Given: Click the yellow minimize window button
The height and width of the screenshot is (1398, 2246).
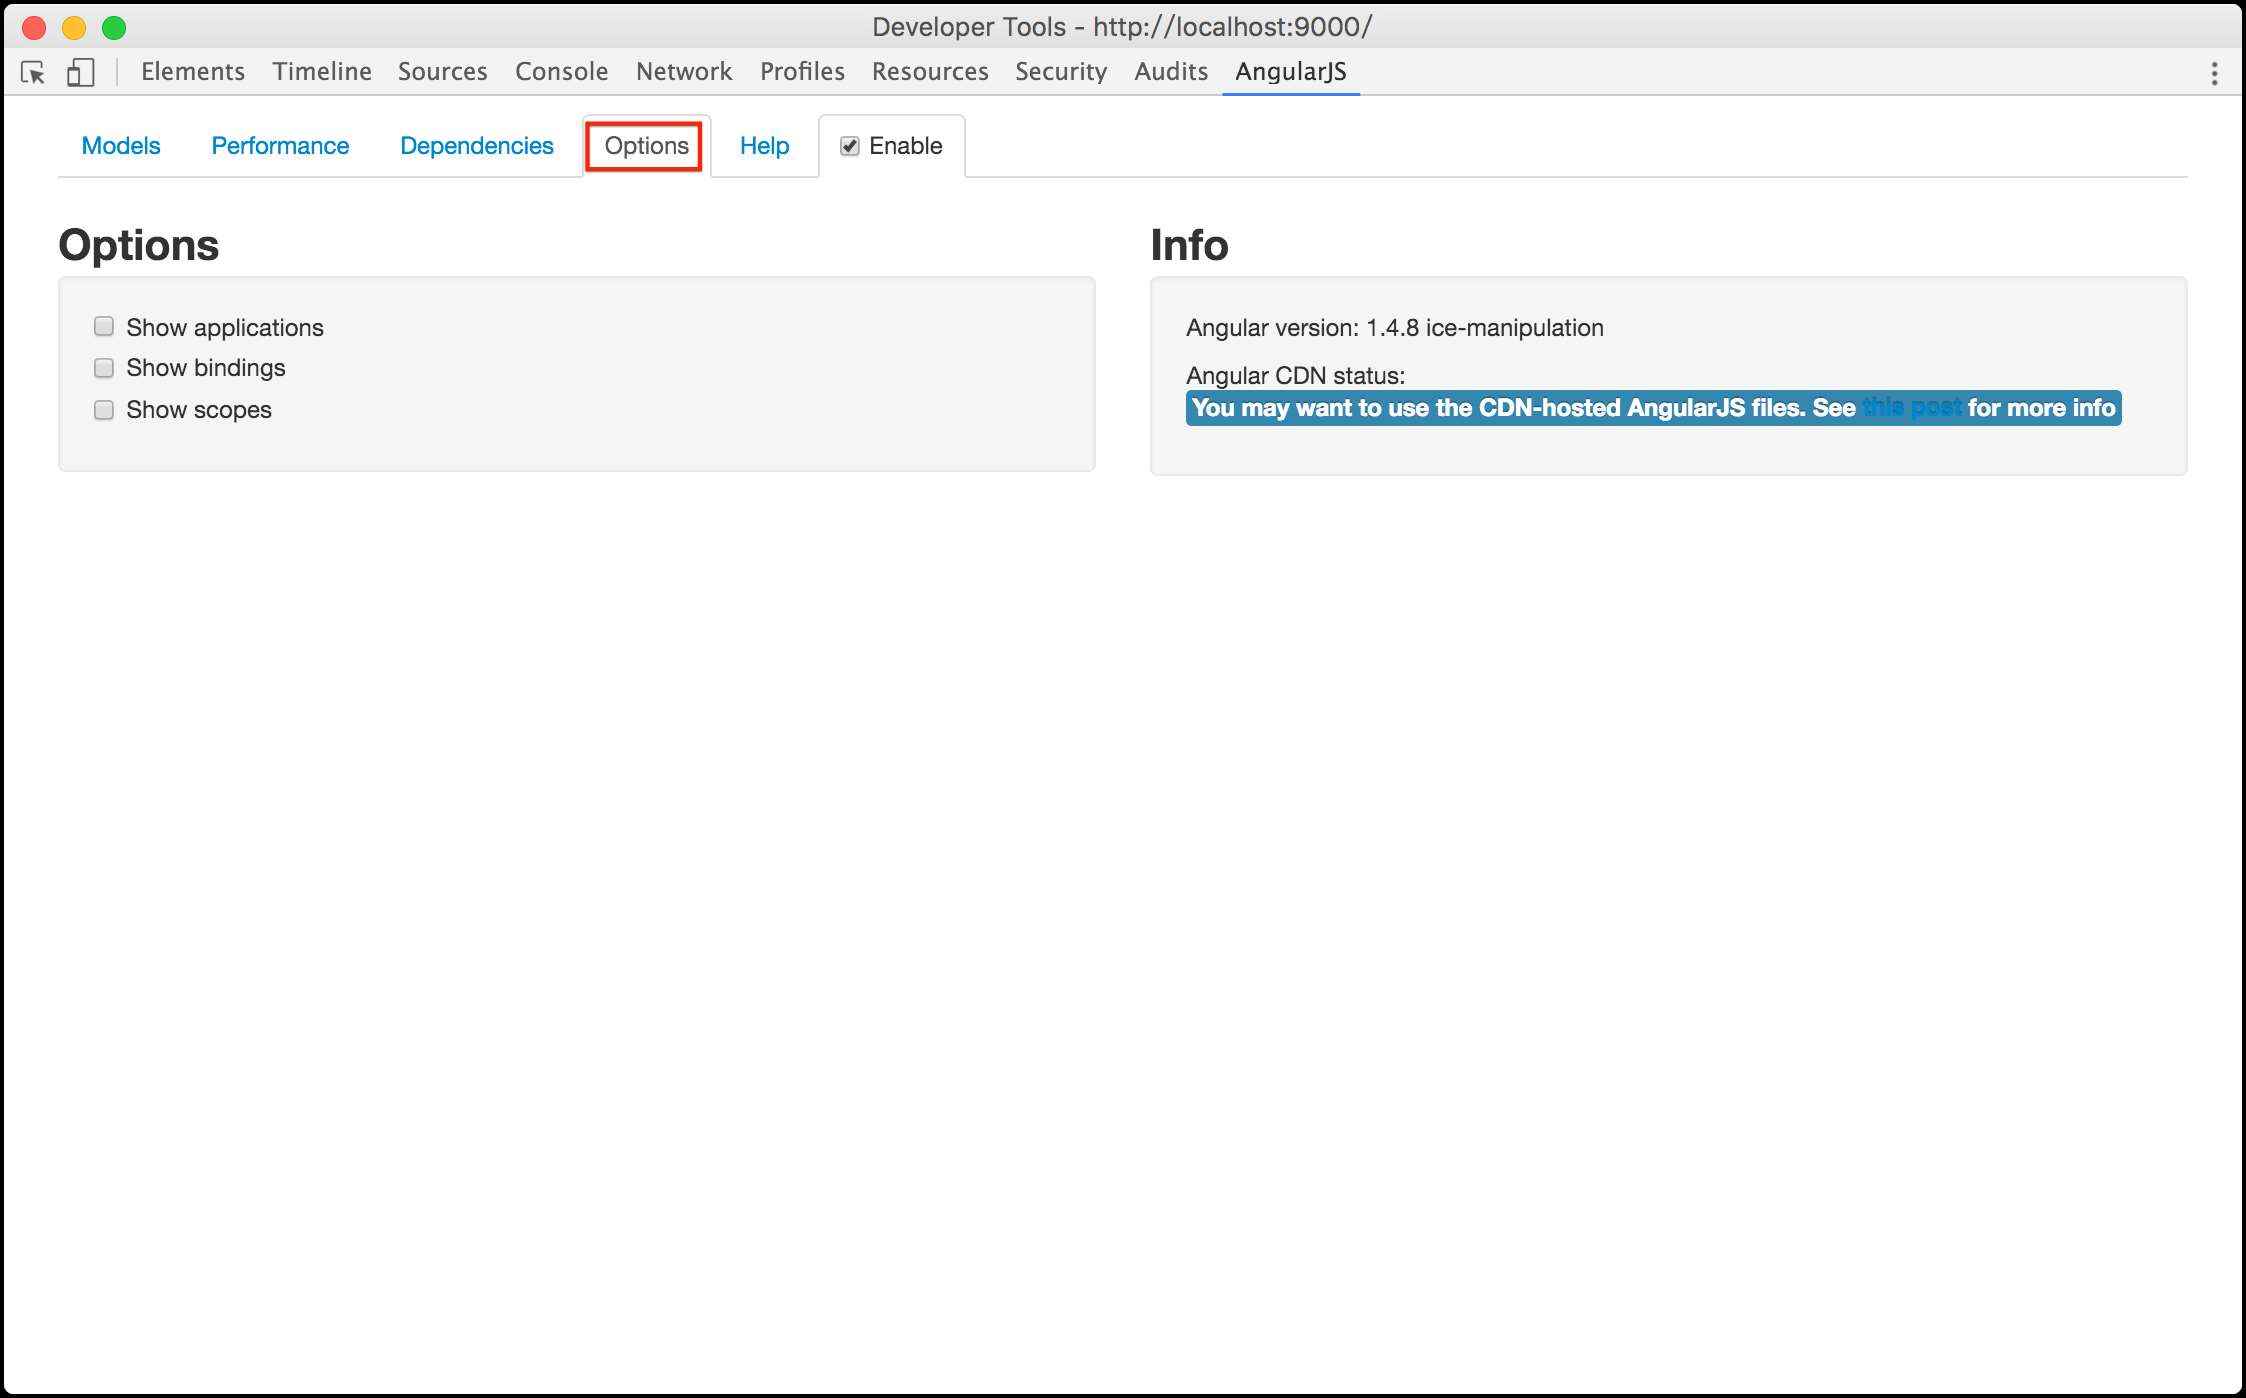Looking at the screenshot, I should coord(74,28).
